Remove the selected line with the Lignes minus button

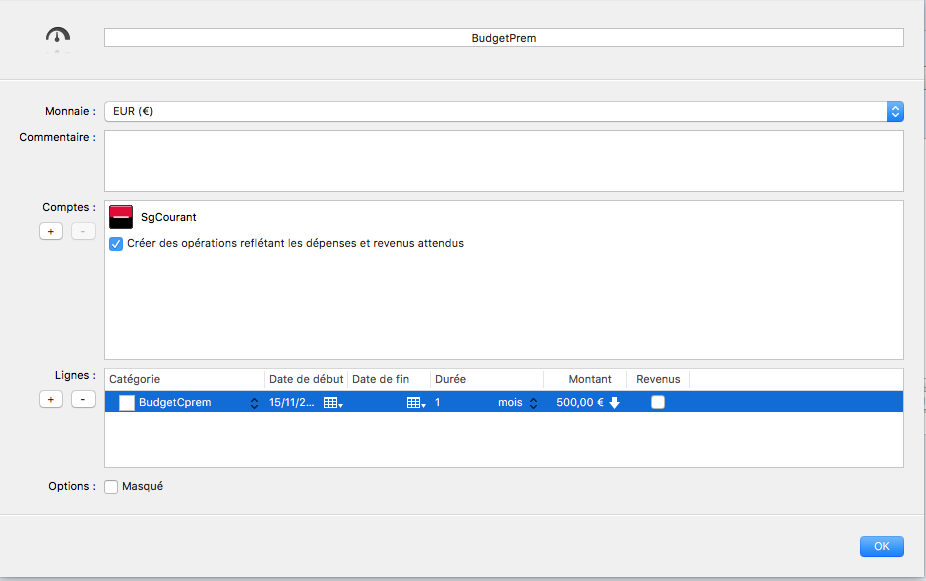coord(83,399)
